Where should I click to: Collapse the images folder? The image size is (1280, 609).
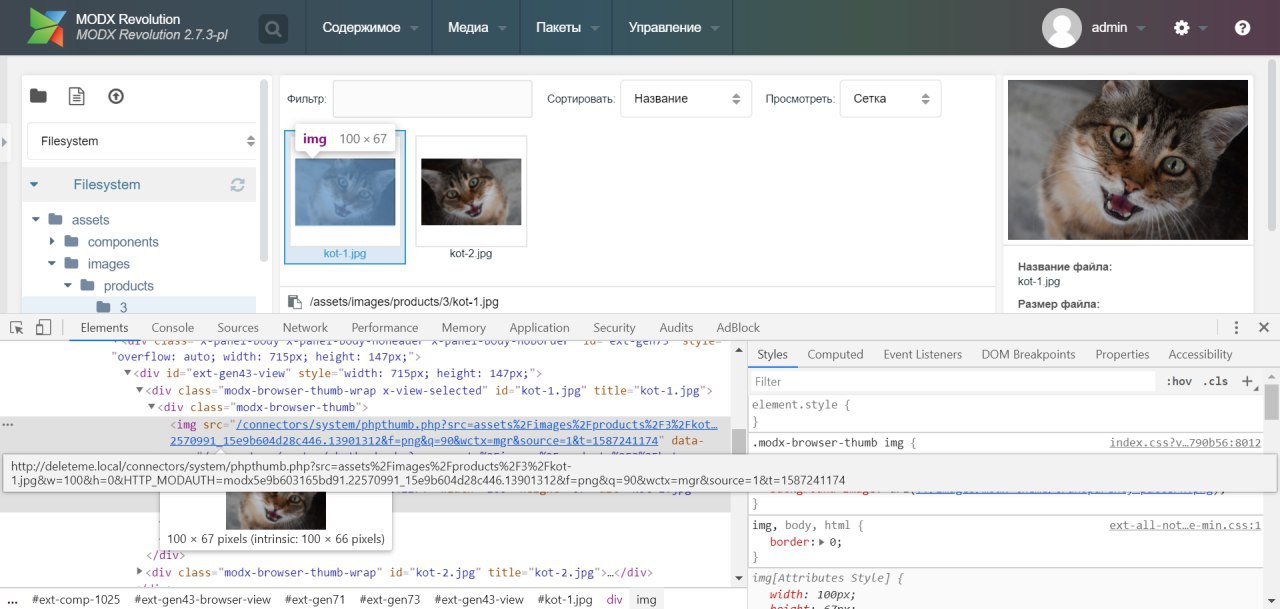coord(52,264)
